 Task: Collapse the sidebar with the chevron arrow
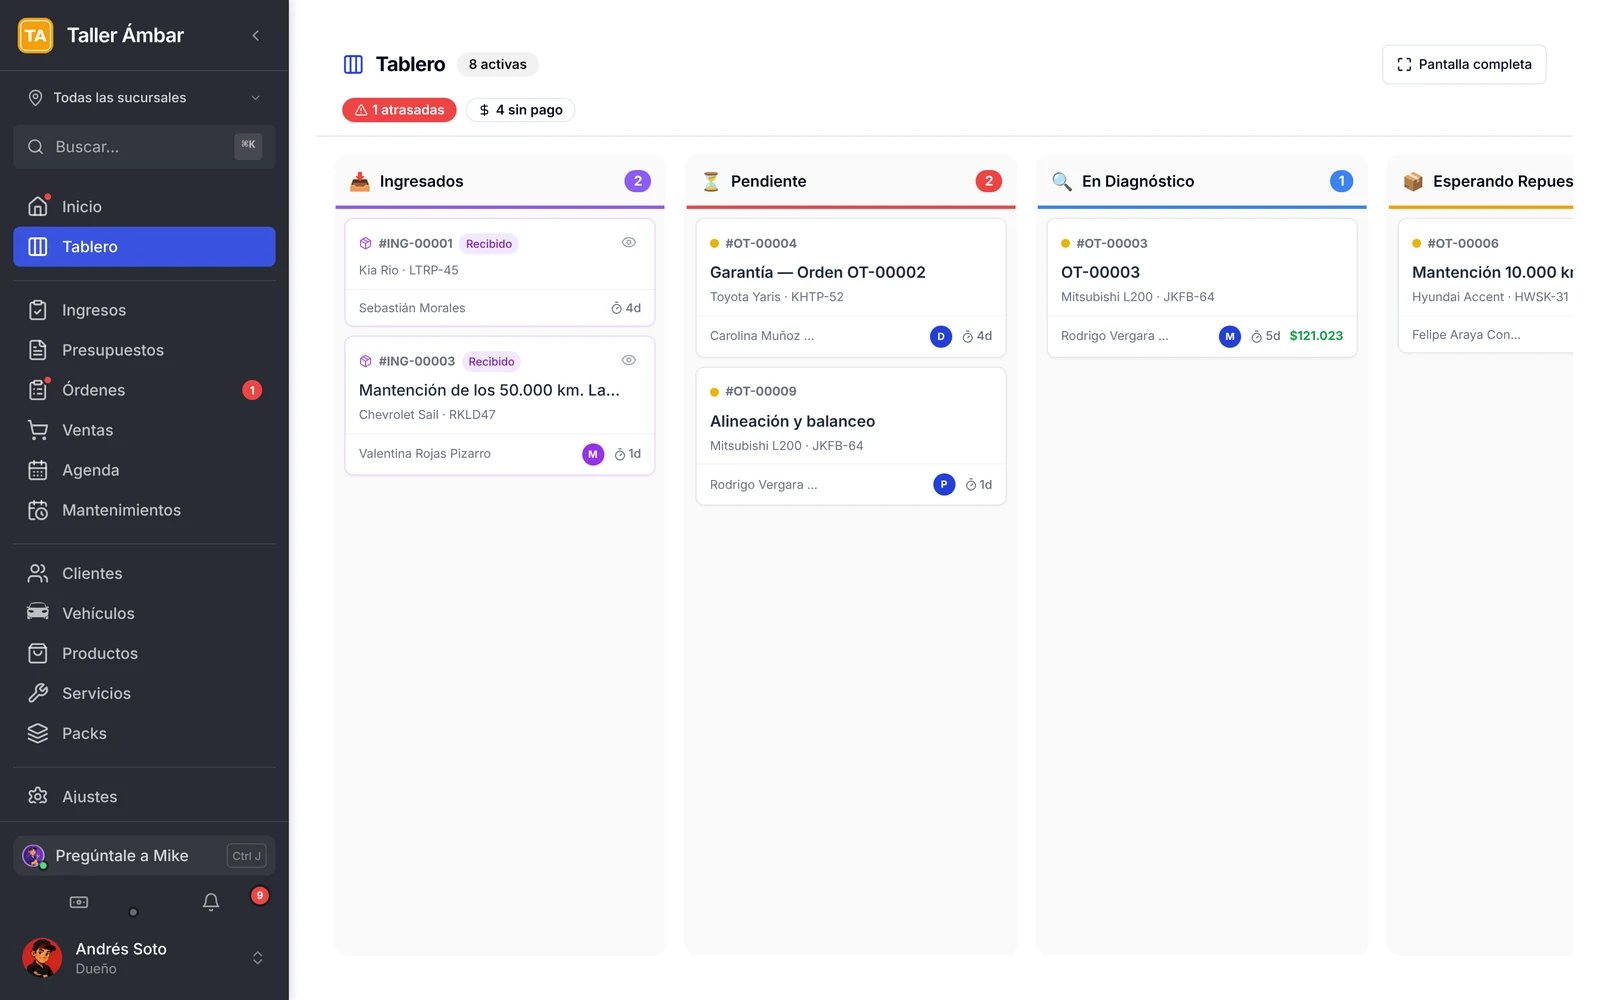pos(256,35)
